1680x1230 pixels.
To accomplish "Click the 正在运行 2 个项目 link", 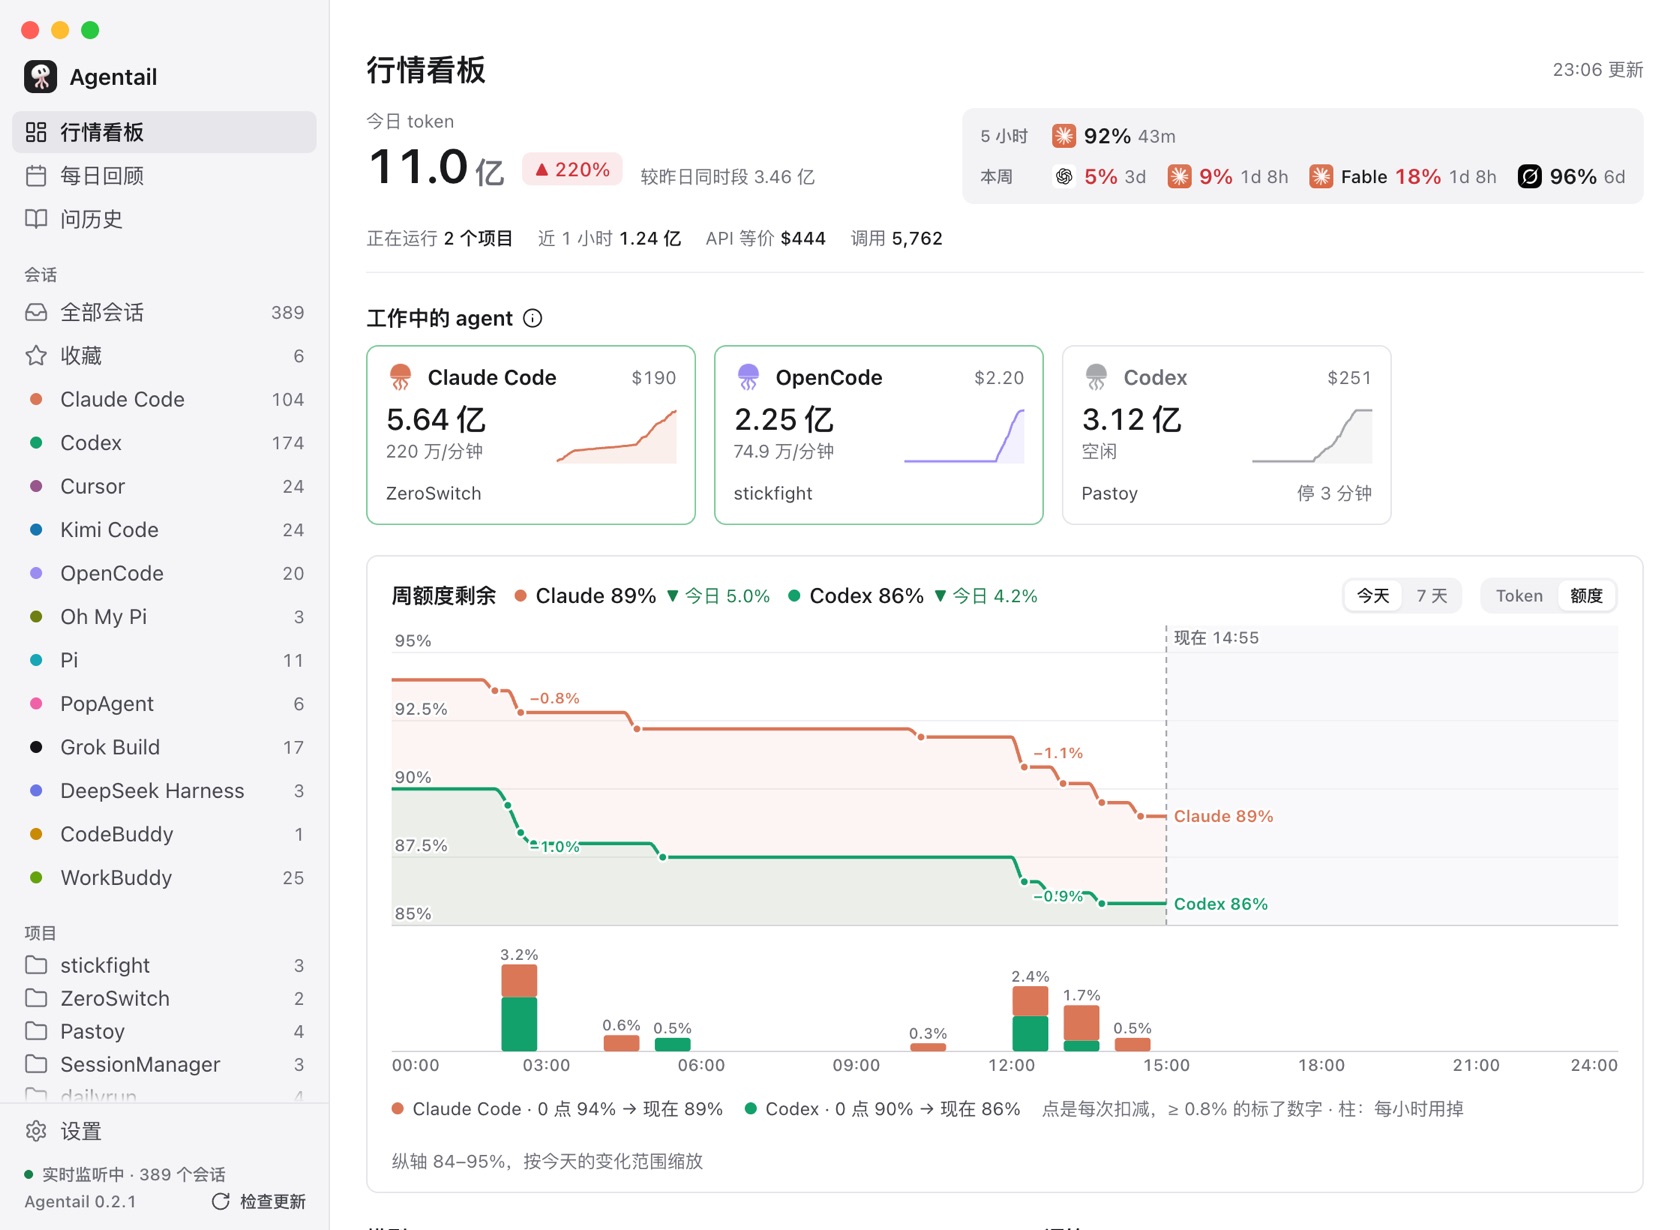I will pos(440,238).
